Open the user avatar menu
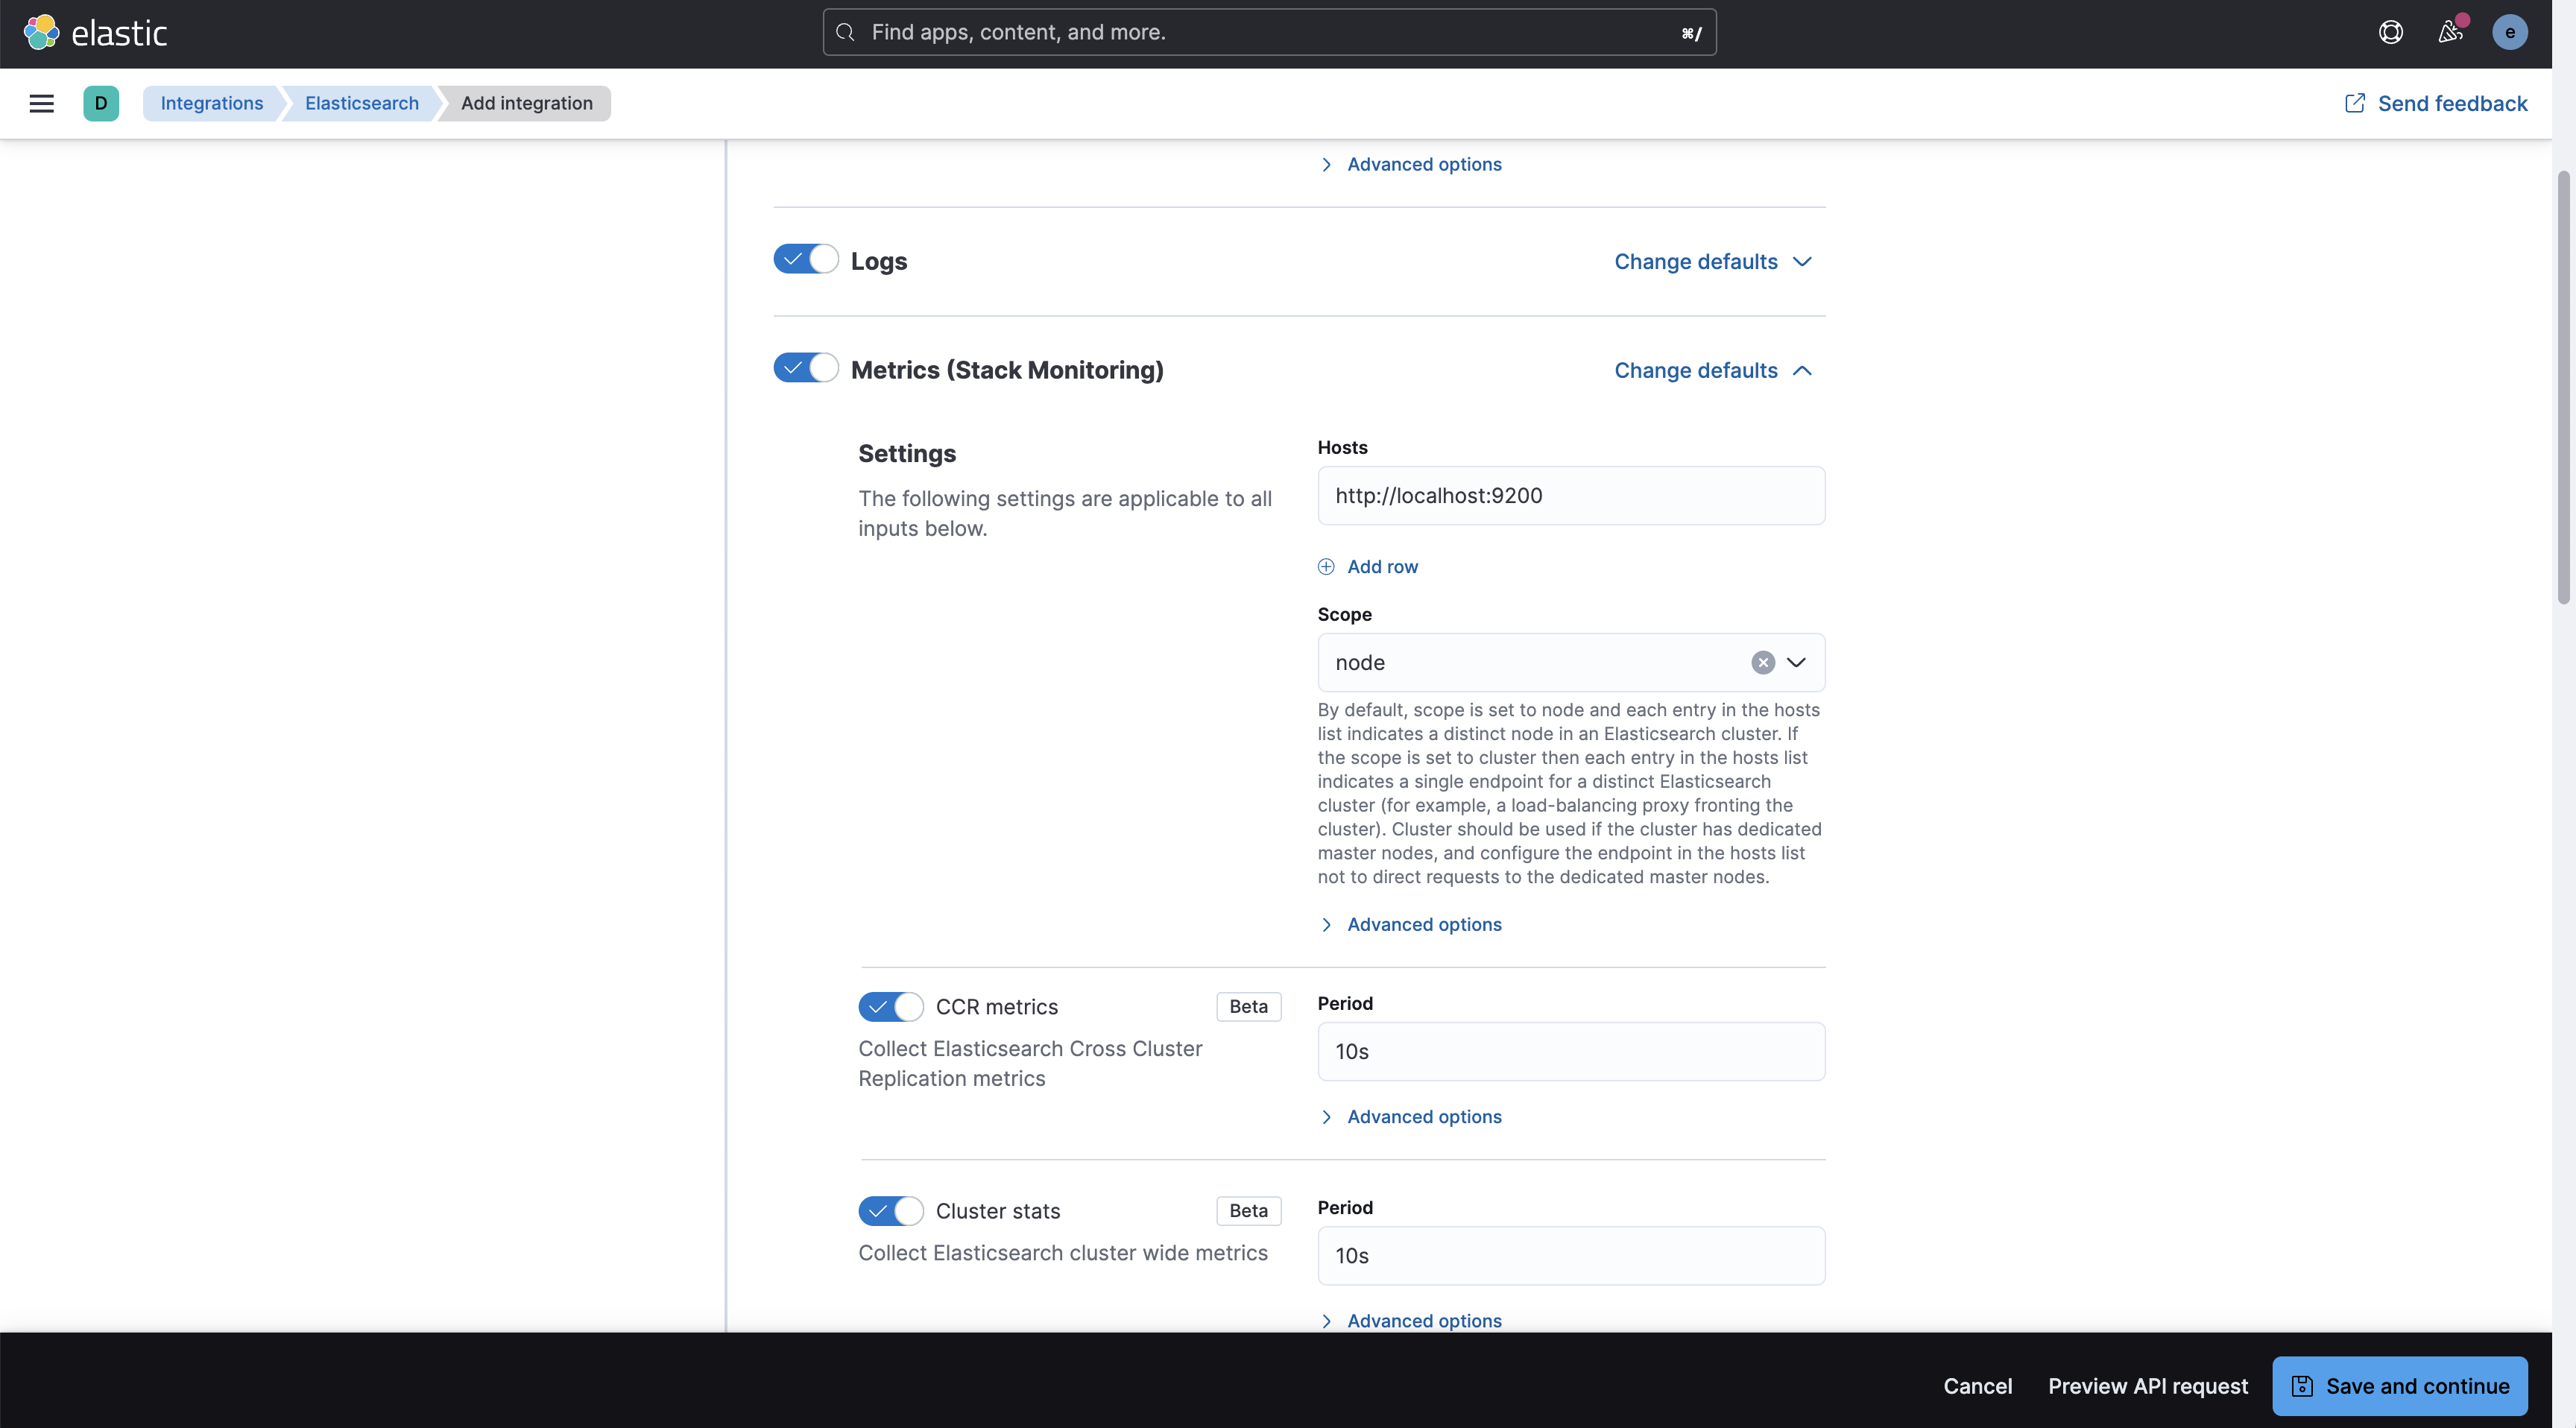Image resolution: width=2576 pixels, height=1428 pixels. tap(2509, 32)
